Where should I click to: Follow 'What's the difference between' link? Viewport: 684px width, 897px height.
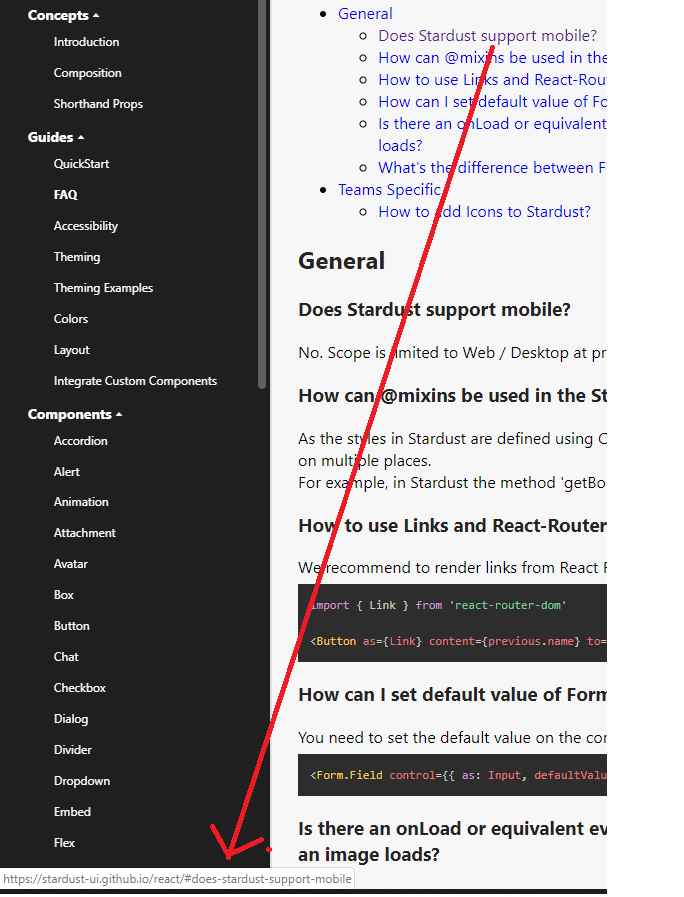click(x=492, y=168)
